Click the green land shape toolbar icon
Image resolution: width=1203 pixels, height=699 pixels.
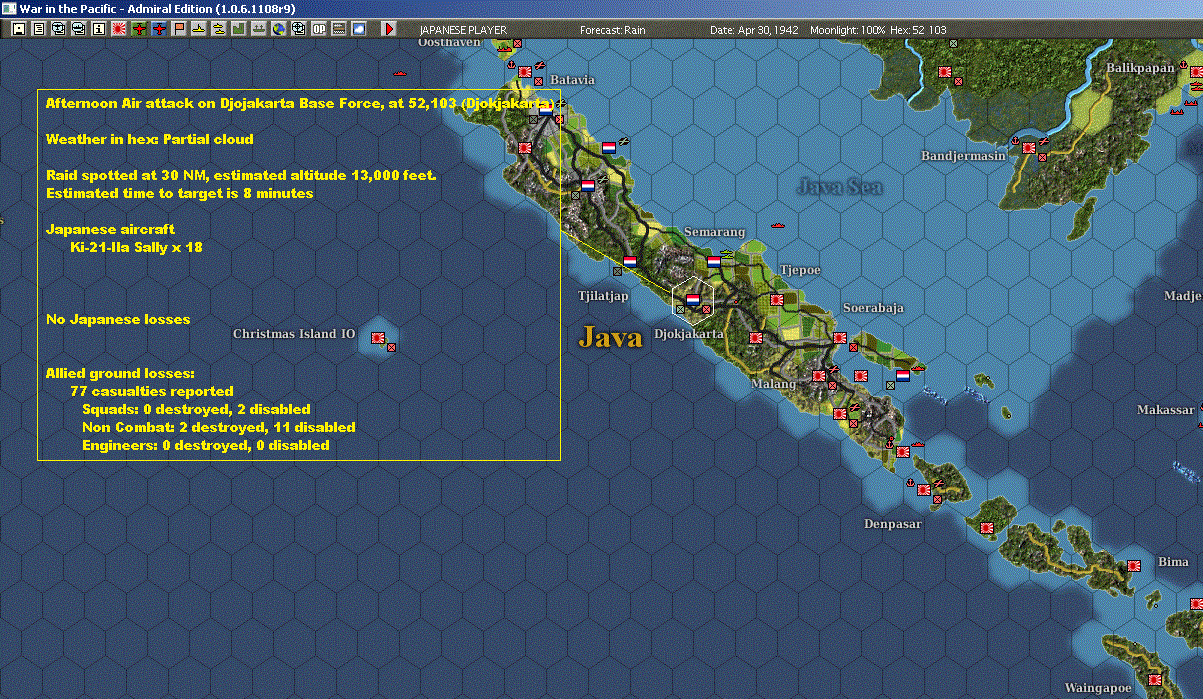point(239,29)
